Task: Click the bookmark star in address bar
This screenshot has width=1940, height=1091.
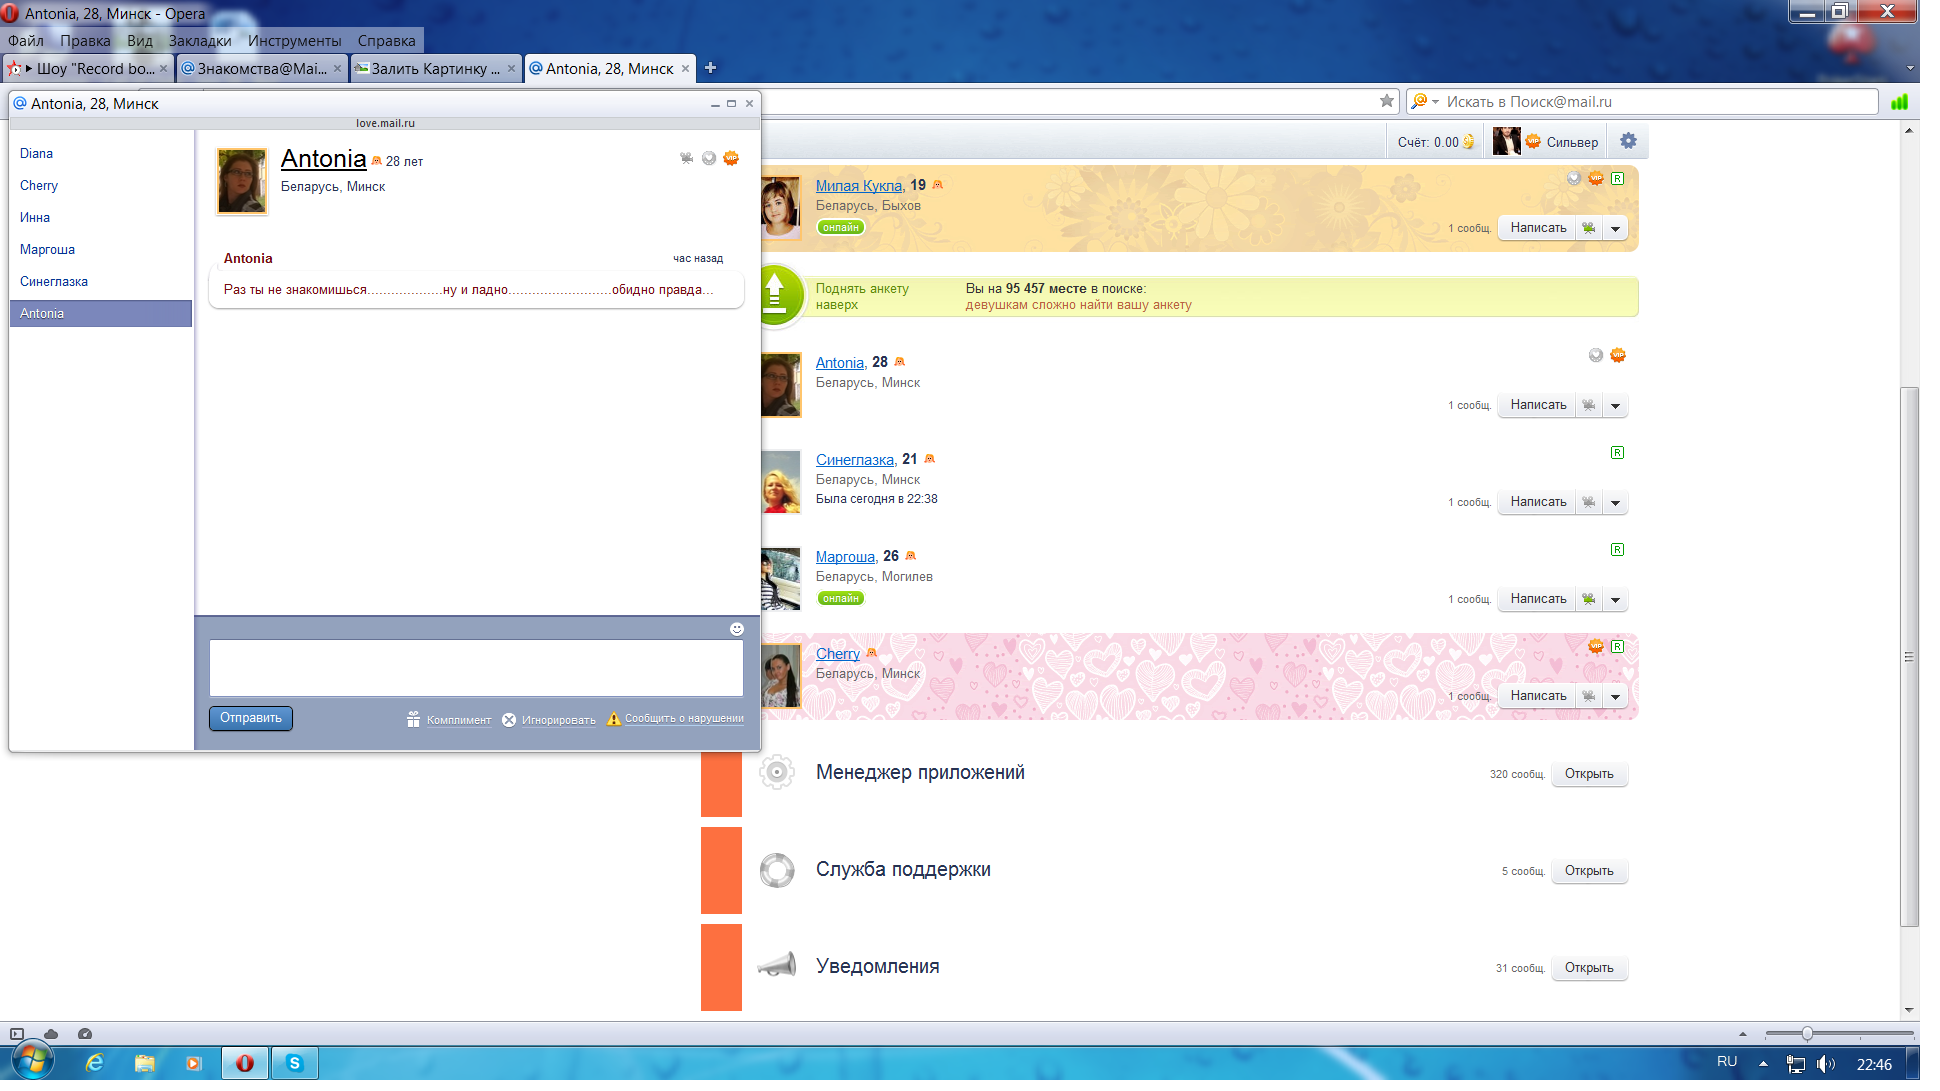Action: 1386,101
